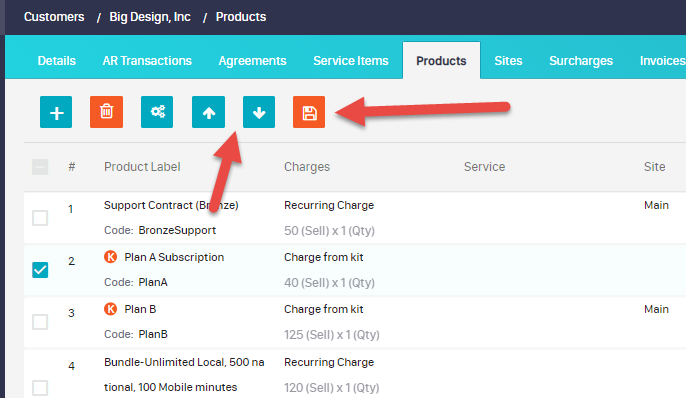Click the Bundle-Unlimited Local product label
Viewport: 686px width, 398px height.
(184, 375)
